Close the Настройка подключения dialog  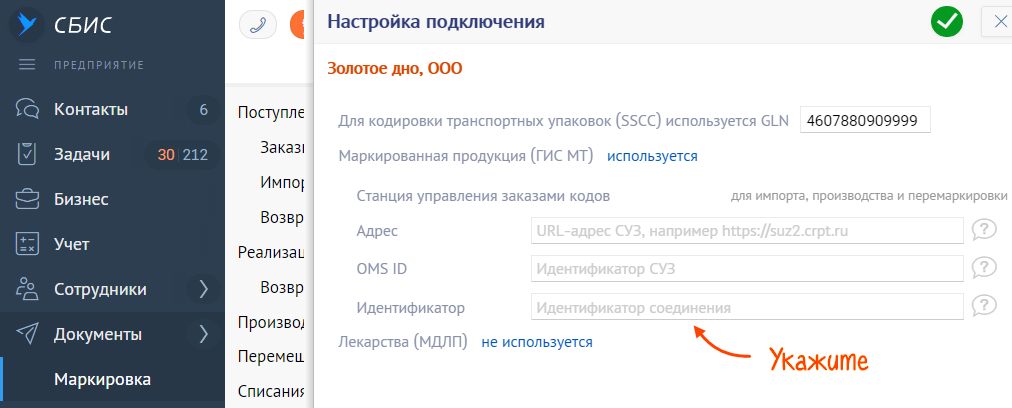click(x=998, y=22)
